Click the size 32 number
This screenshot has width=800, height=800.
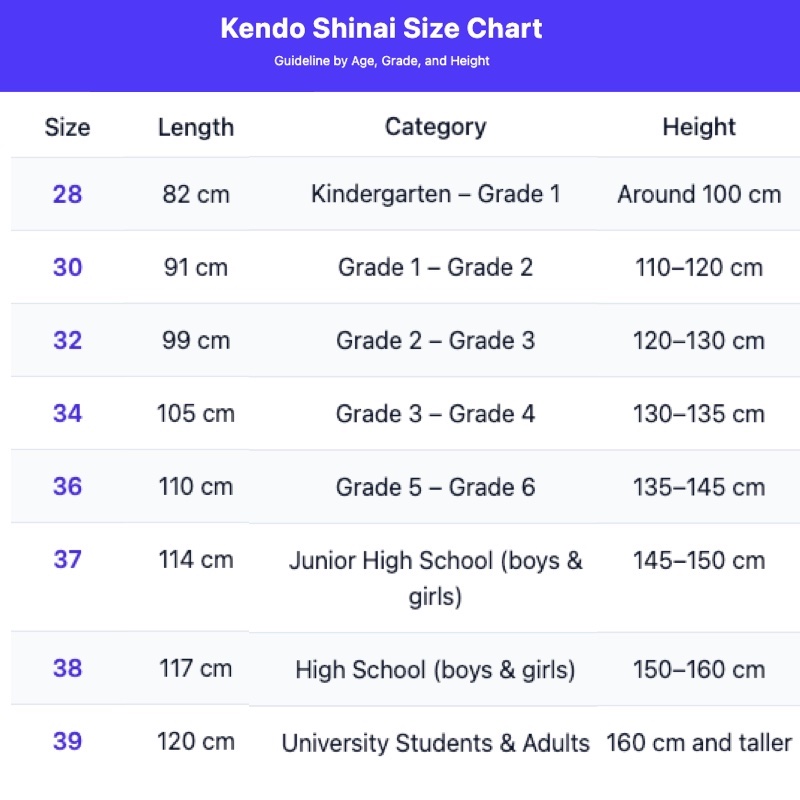coord(67,340)
